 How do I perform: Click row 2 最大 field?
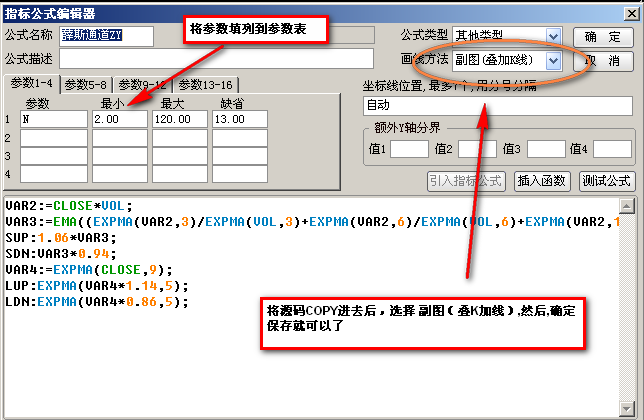click(x=179, y=138)
